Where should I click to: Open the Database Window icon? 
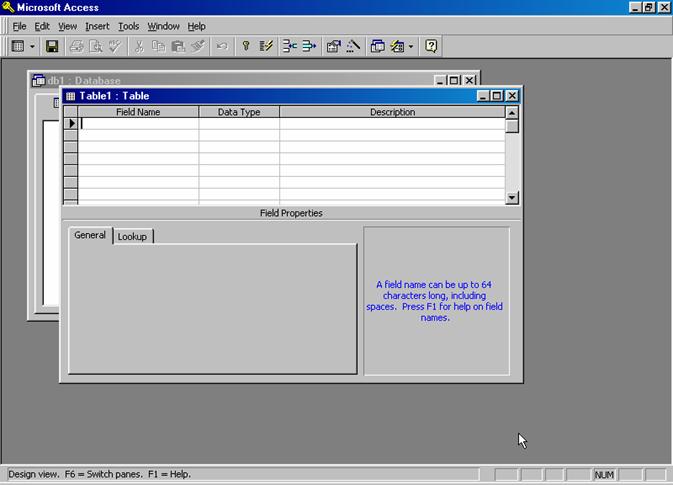click(x=378, y=46)
